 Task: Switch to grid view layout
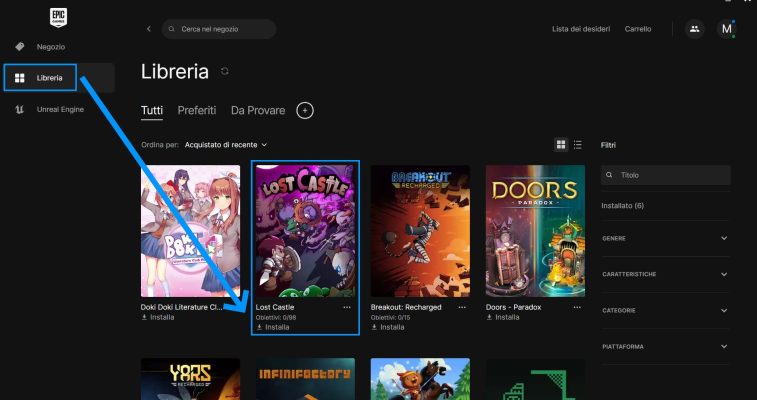point(561,145)
